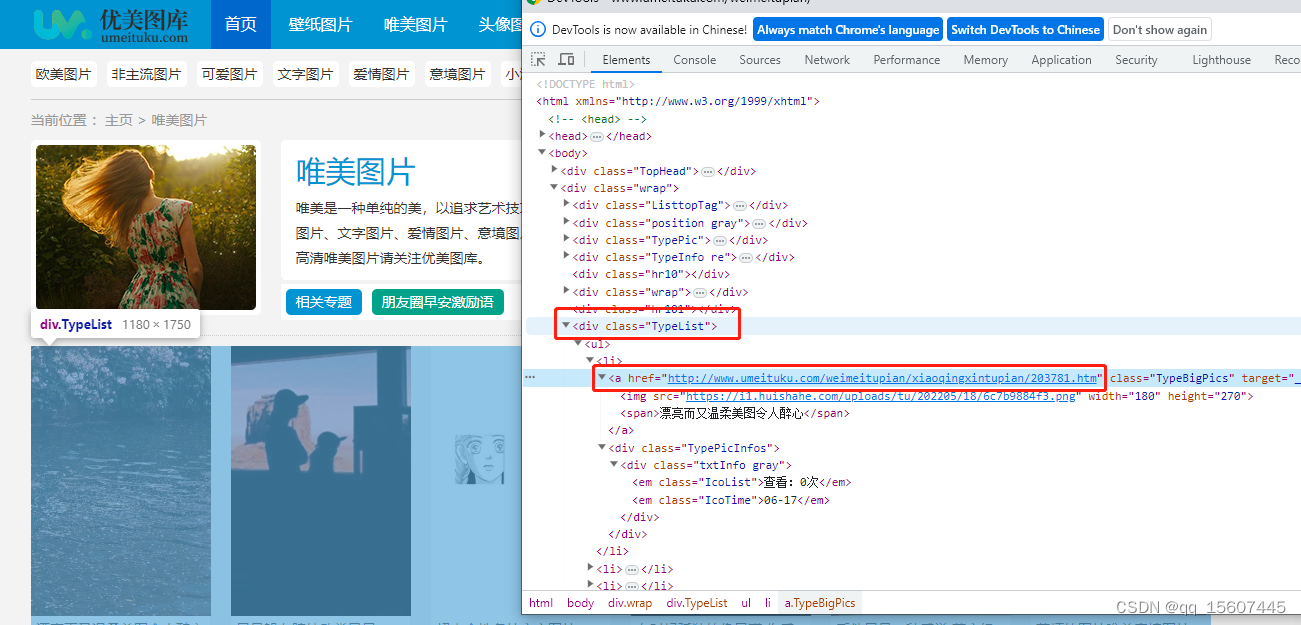Click the 壁纸图片 navigation item
Viewport: 1301px width, 625px height.
320,24
